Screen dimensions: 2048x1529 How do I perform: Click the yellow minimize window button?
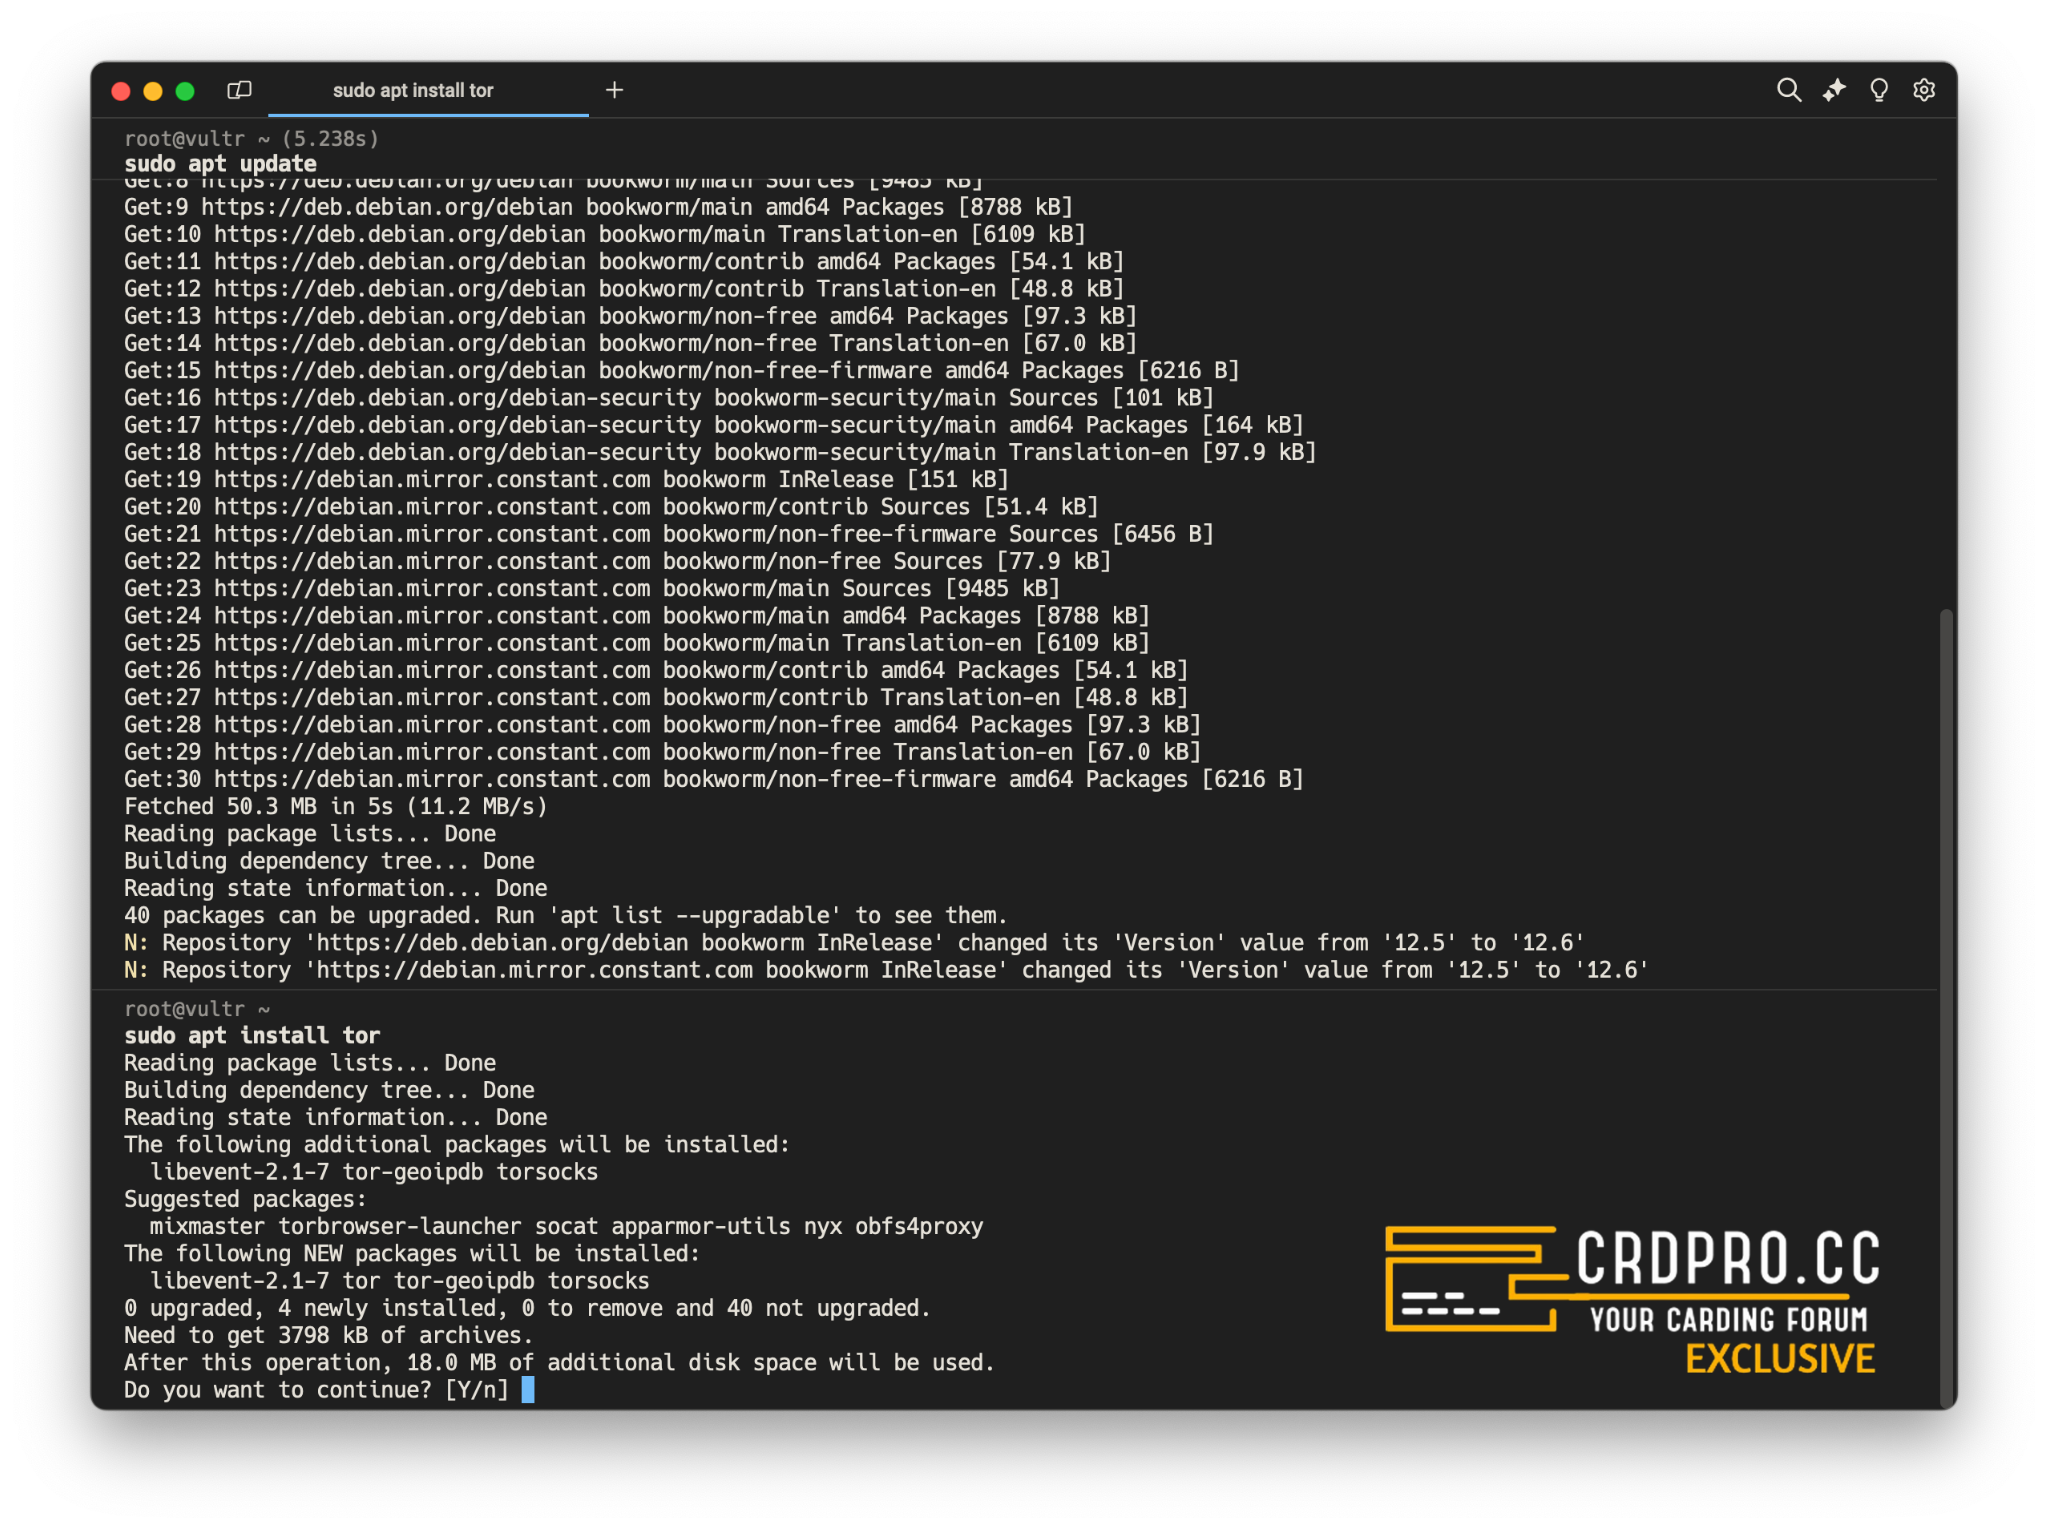pos(153,91)
